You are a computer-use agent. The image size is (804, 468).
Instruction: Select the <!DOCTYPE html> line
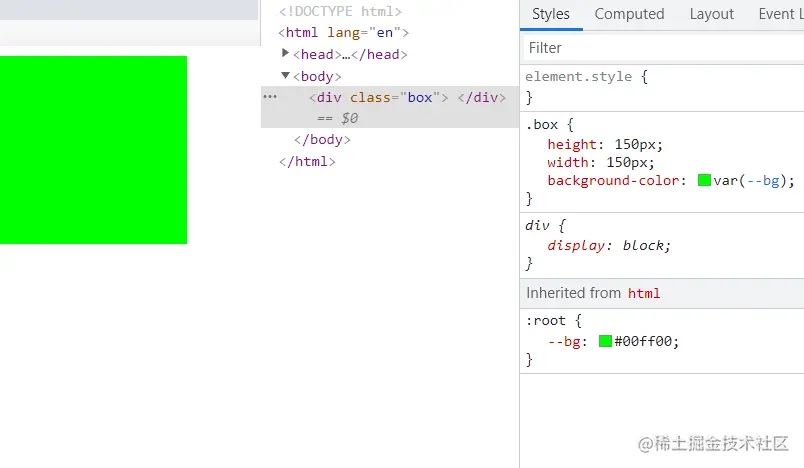[340, 11]
